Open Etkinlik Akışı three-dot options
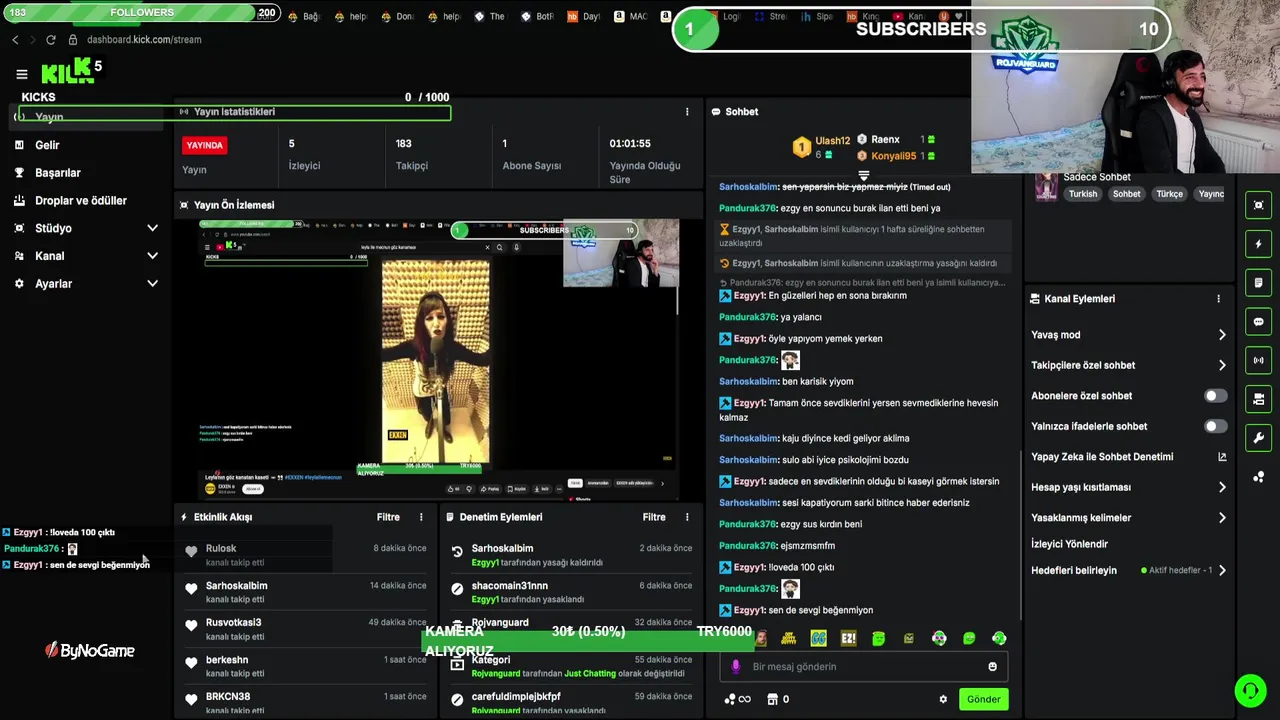 pos(421,517)
